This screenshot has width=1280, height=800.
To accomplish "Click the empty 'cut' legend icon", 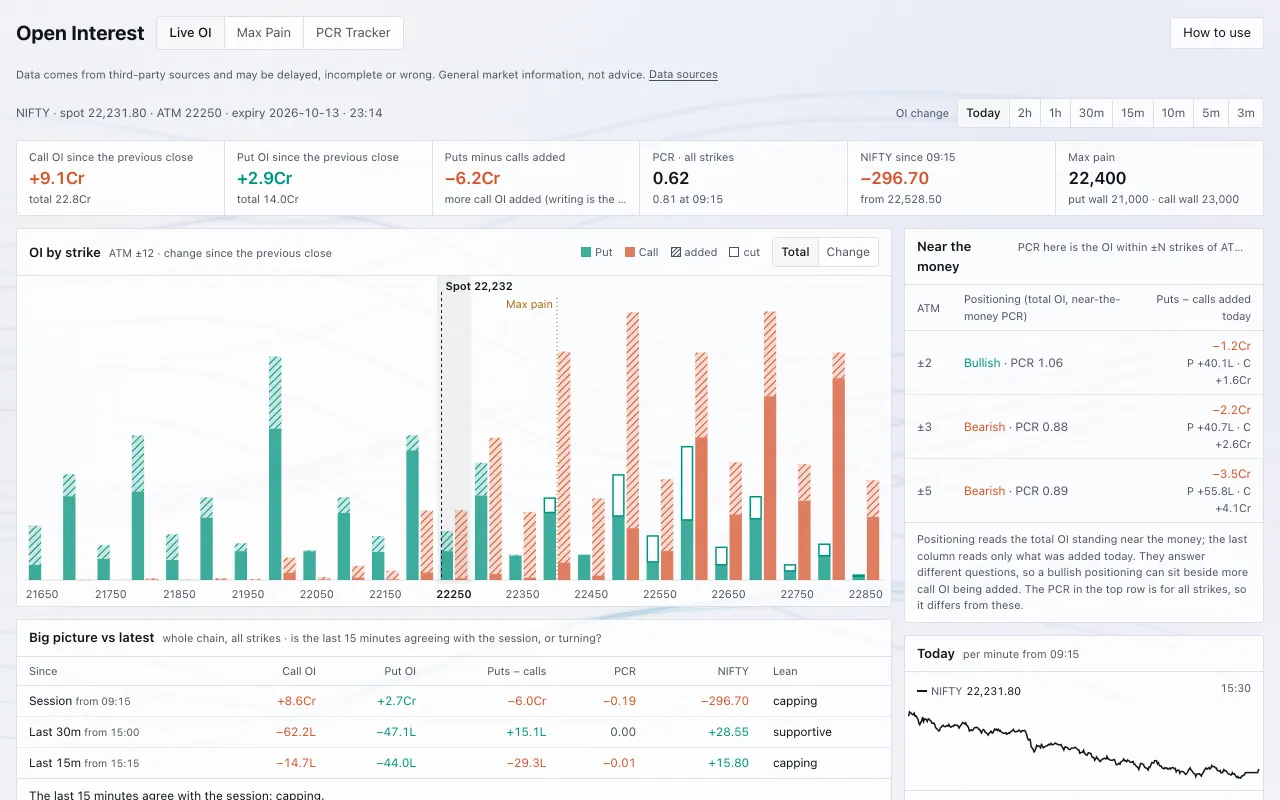I will coord(734,253).
